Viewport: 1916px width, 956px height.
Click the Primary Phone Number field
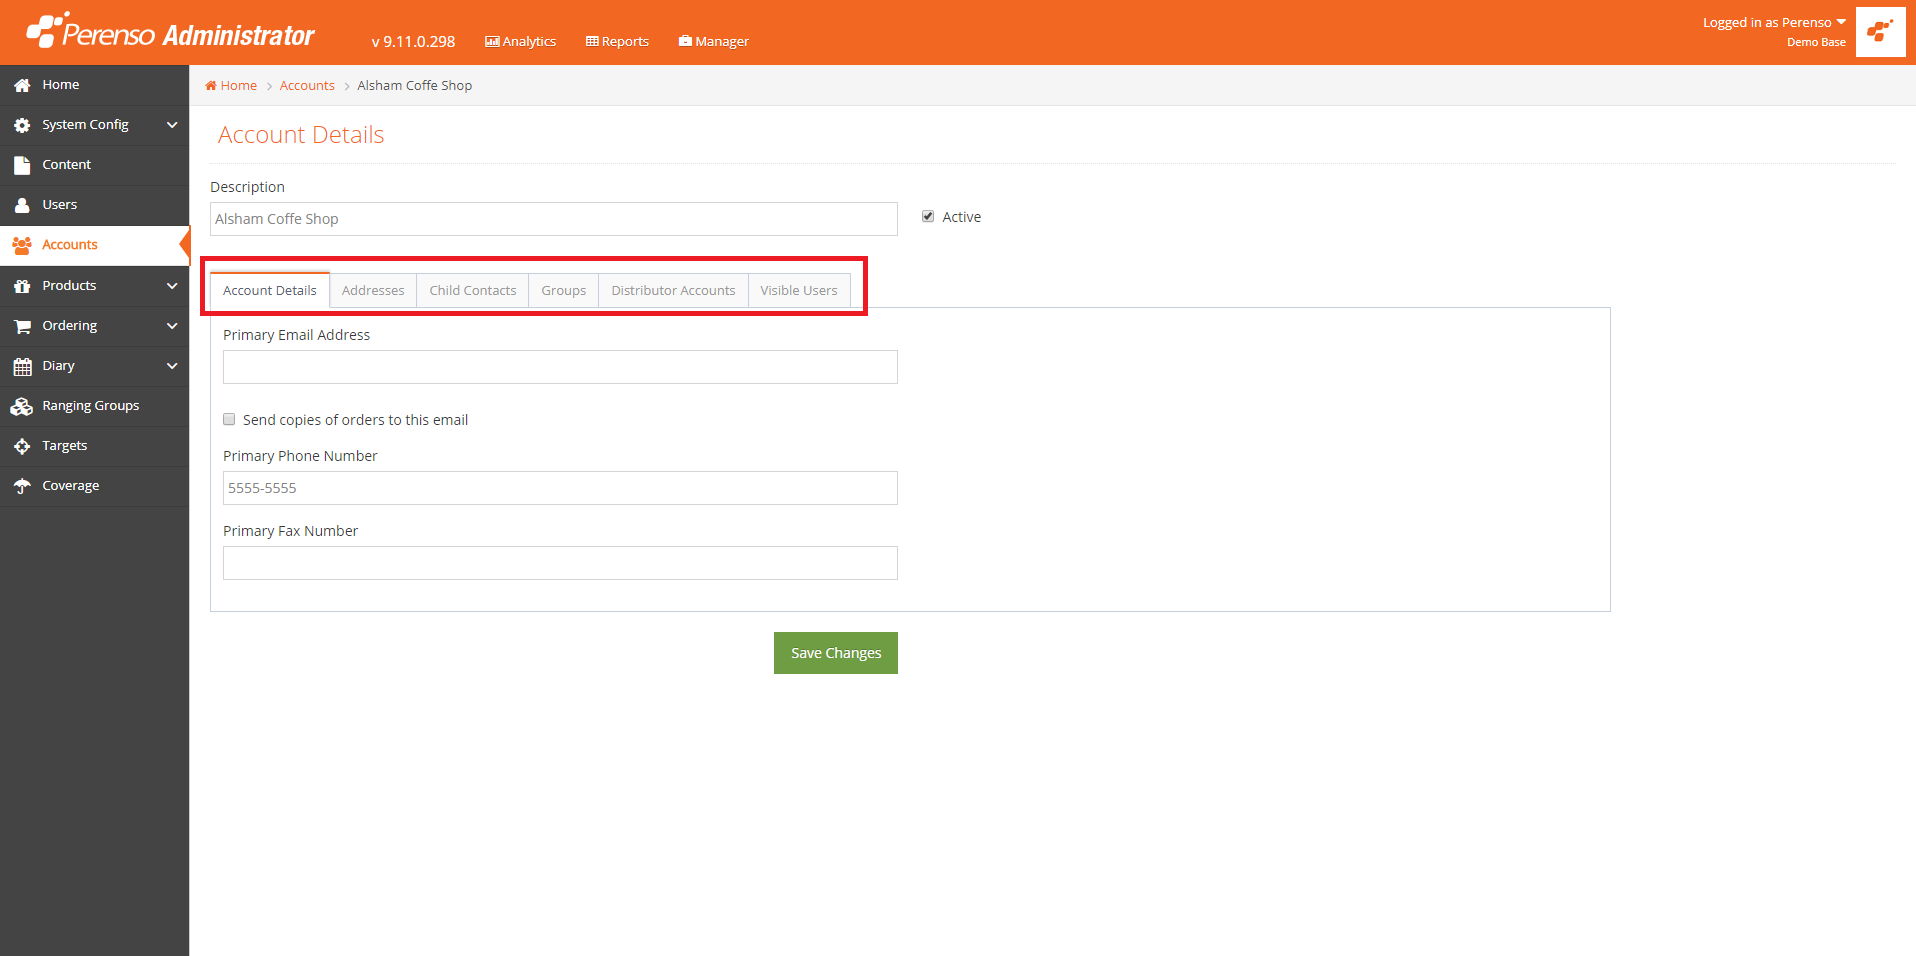560,488
